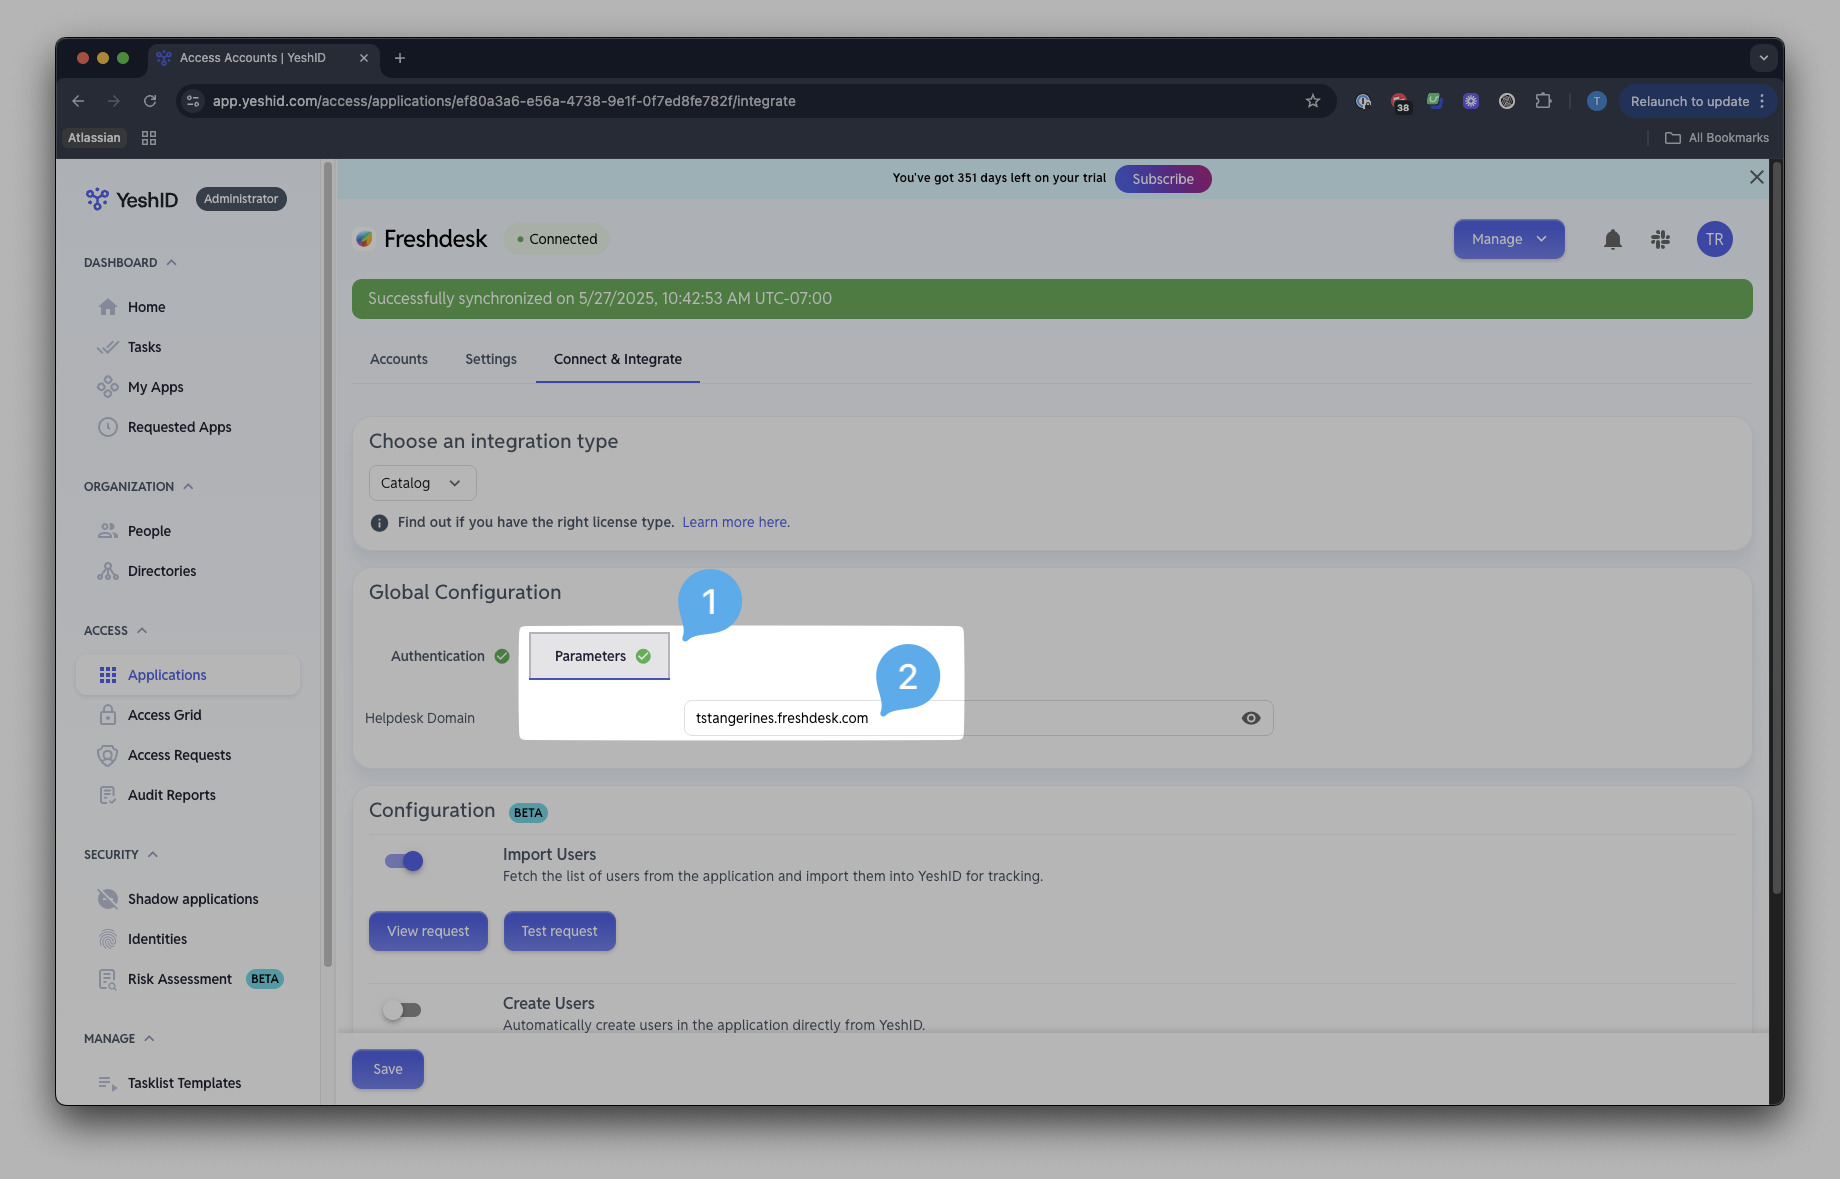Click Test request button
This screenshot has width=1840, height=1179.
pos(559,931)
